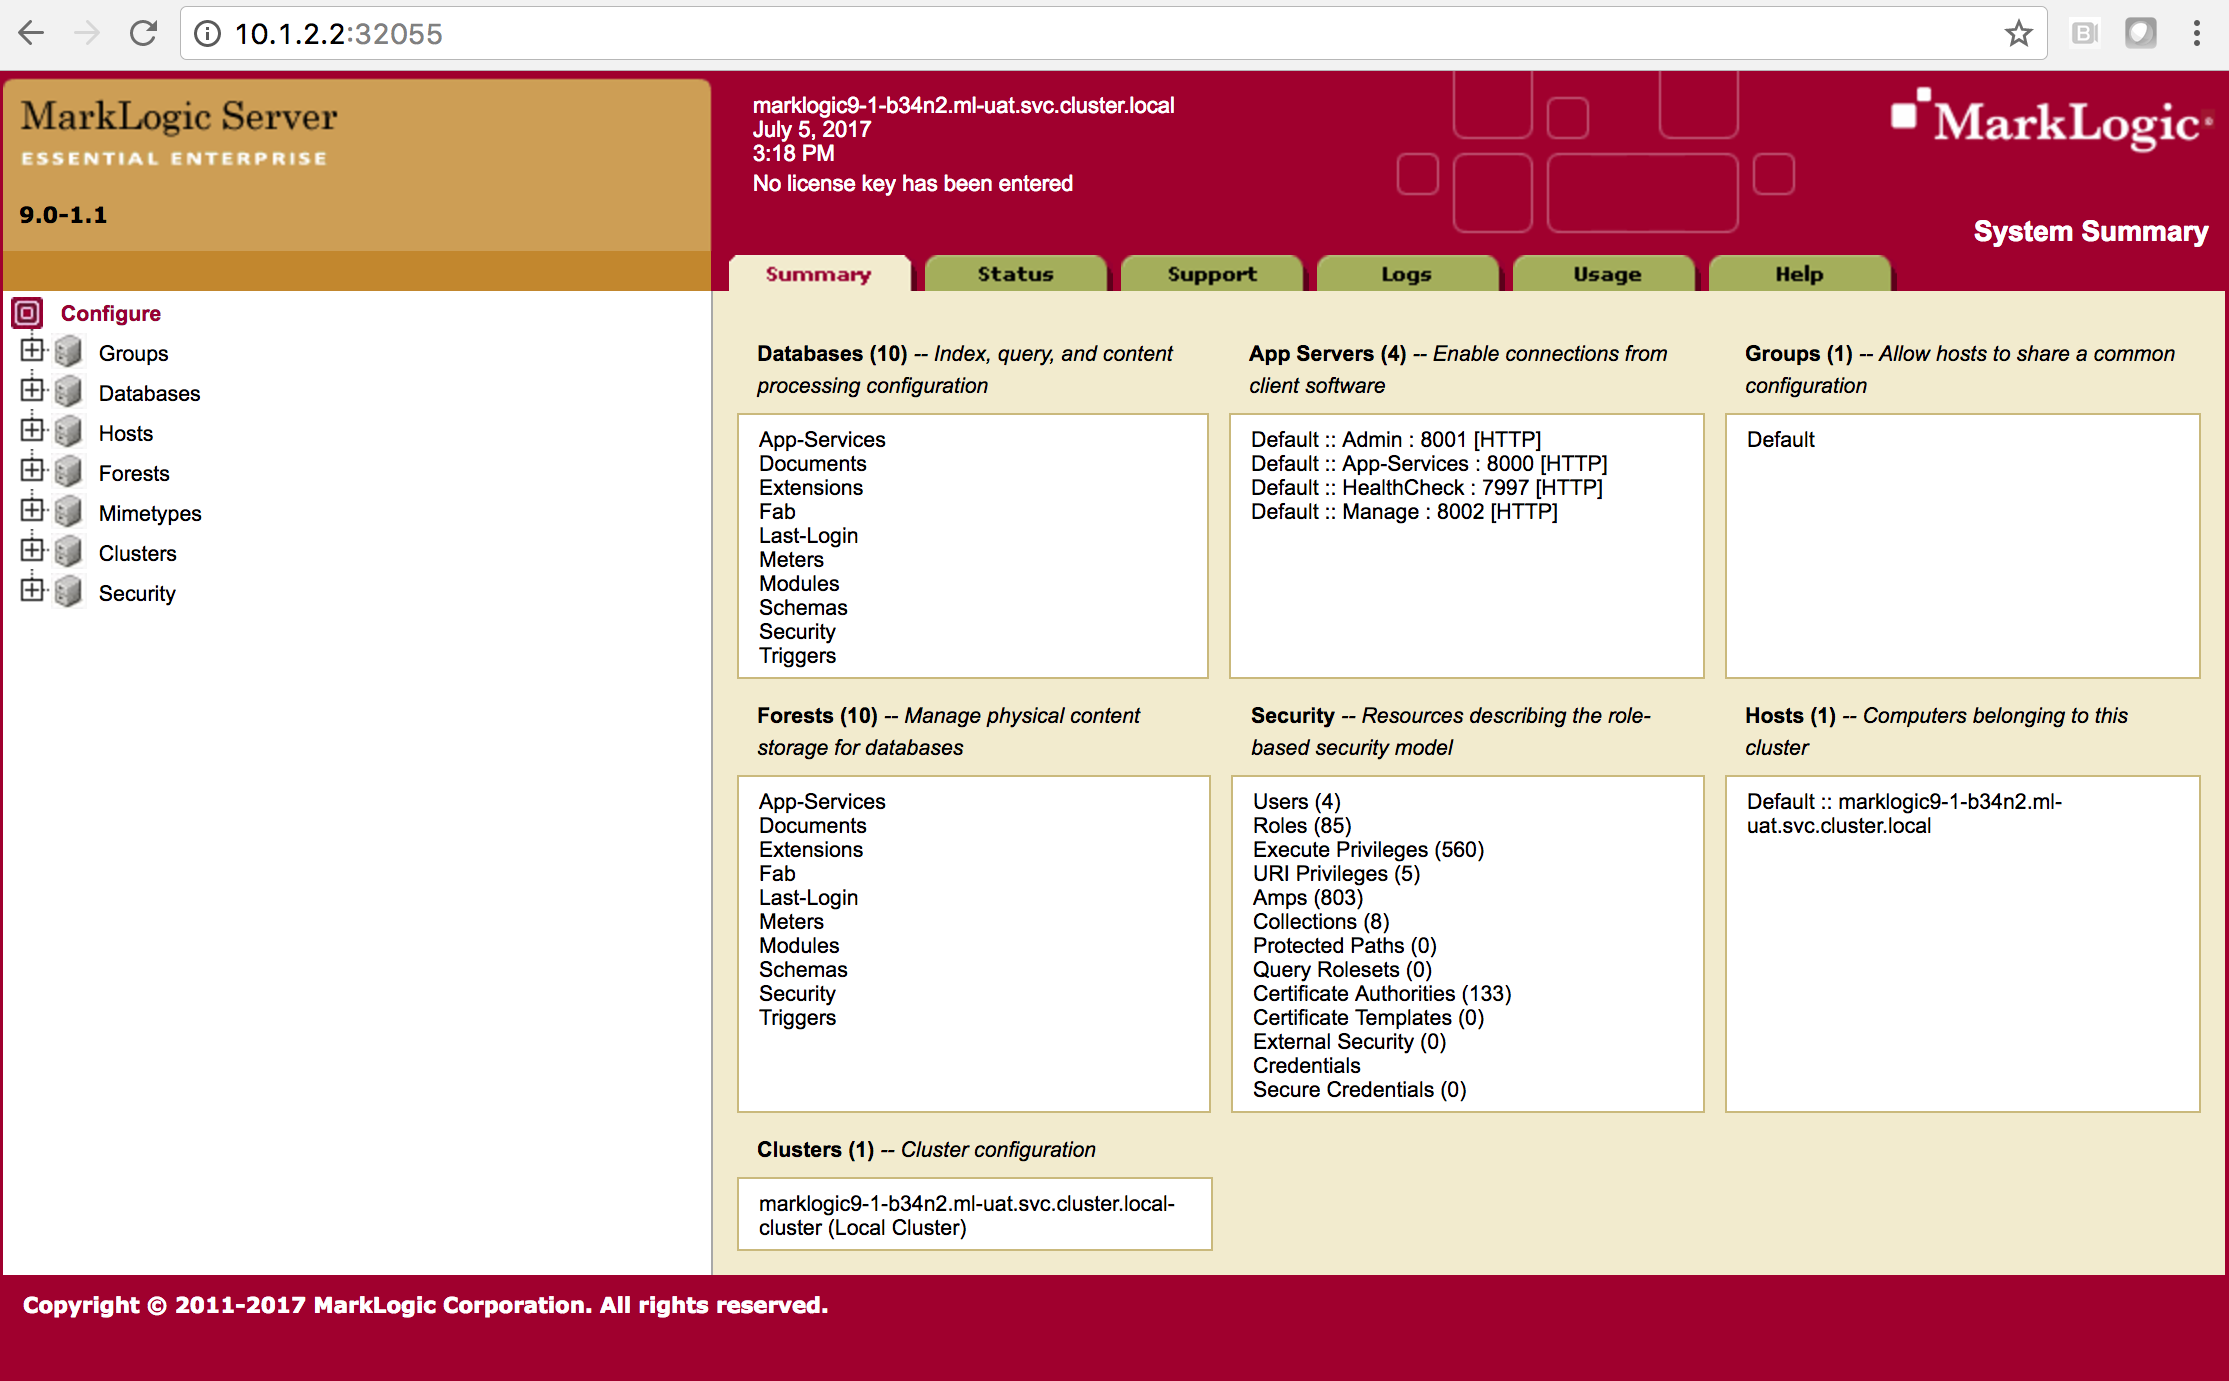Open the Logs tab

pos(1407,274)
